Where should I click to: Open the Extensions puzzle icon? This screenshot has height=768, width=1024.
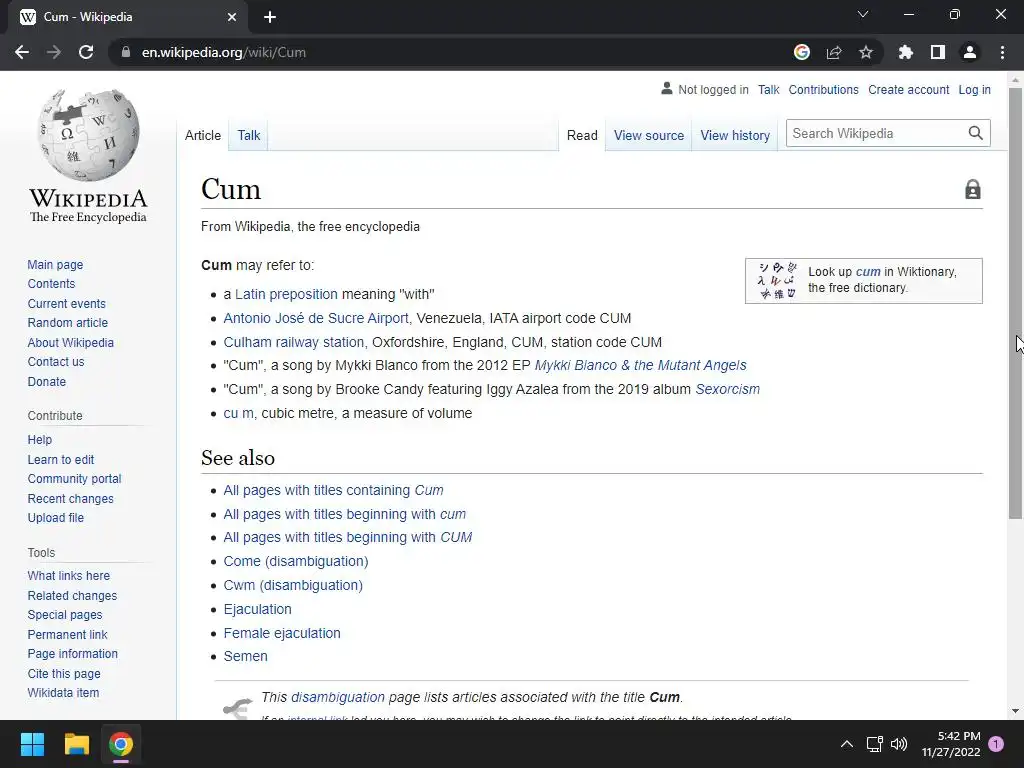[906, 52]
